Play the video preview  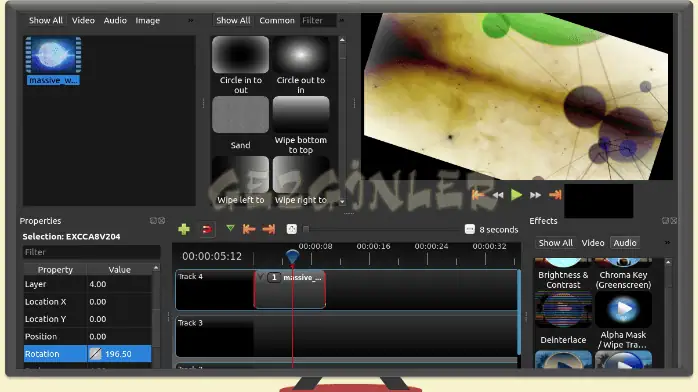(x=516, y=195)
